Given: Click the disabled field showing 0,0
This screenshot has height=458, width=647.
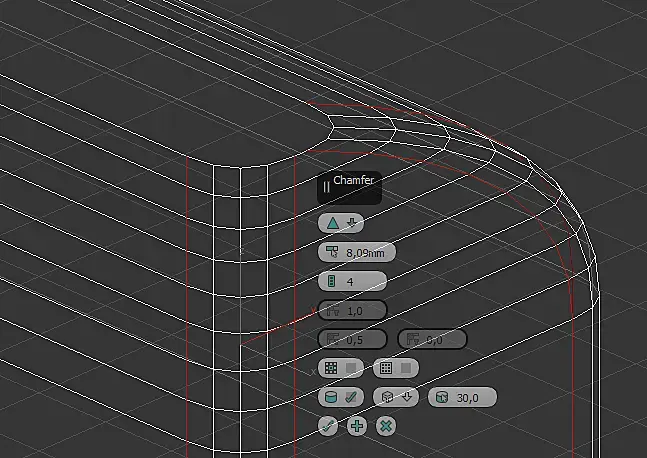Looking at the screenshot, I should (432, 340).
